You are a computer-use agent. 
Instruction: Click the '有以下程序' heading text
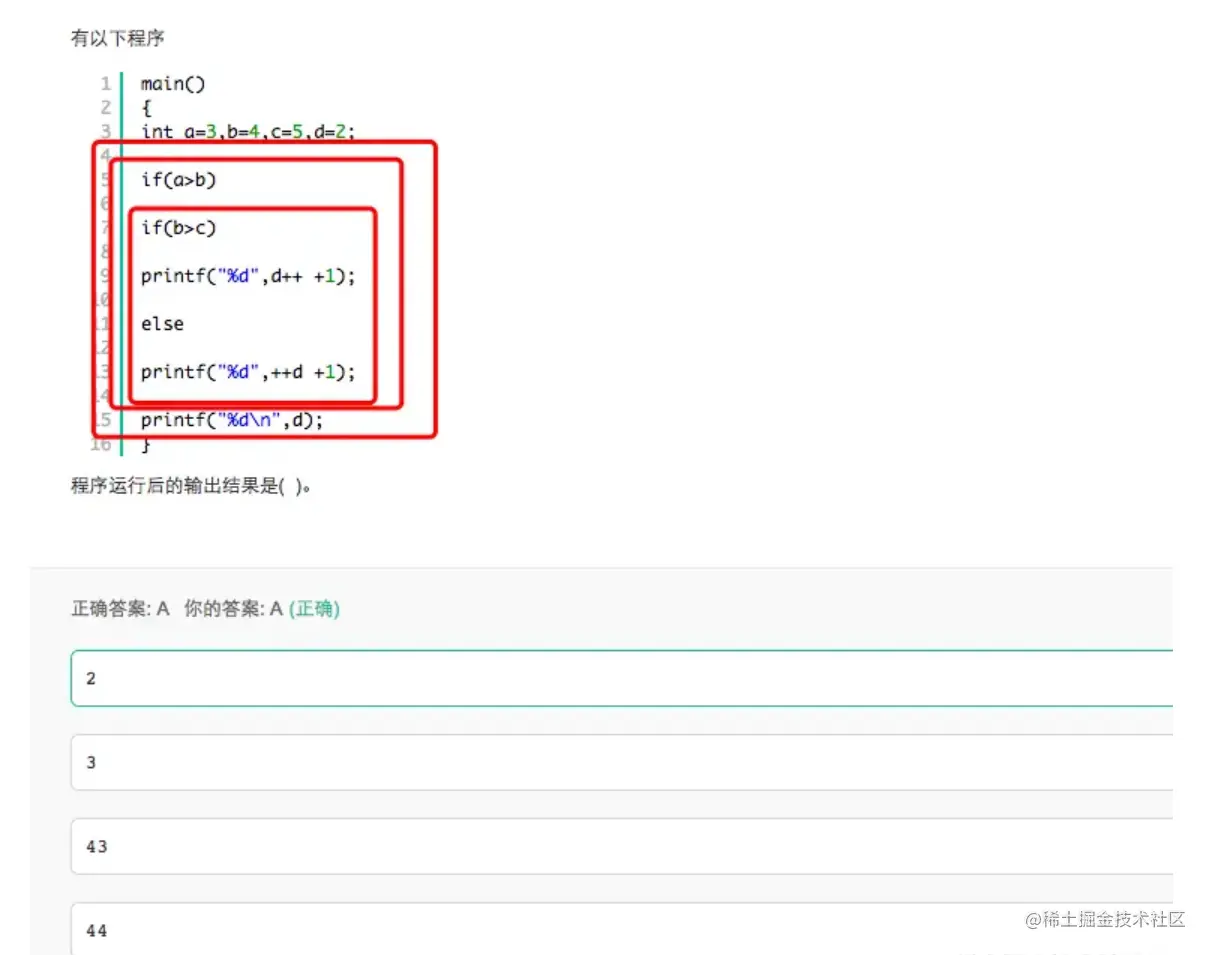tap(117, 38)
